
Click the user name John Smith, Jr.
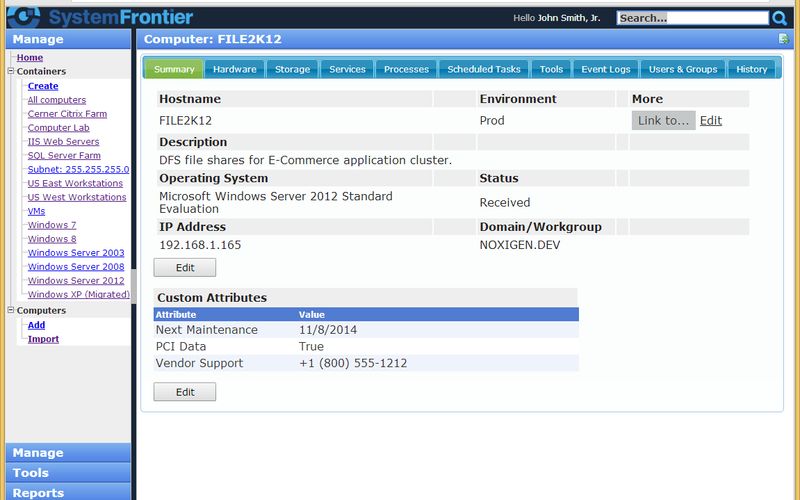(x=569, y=18)
